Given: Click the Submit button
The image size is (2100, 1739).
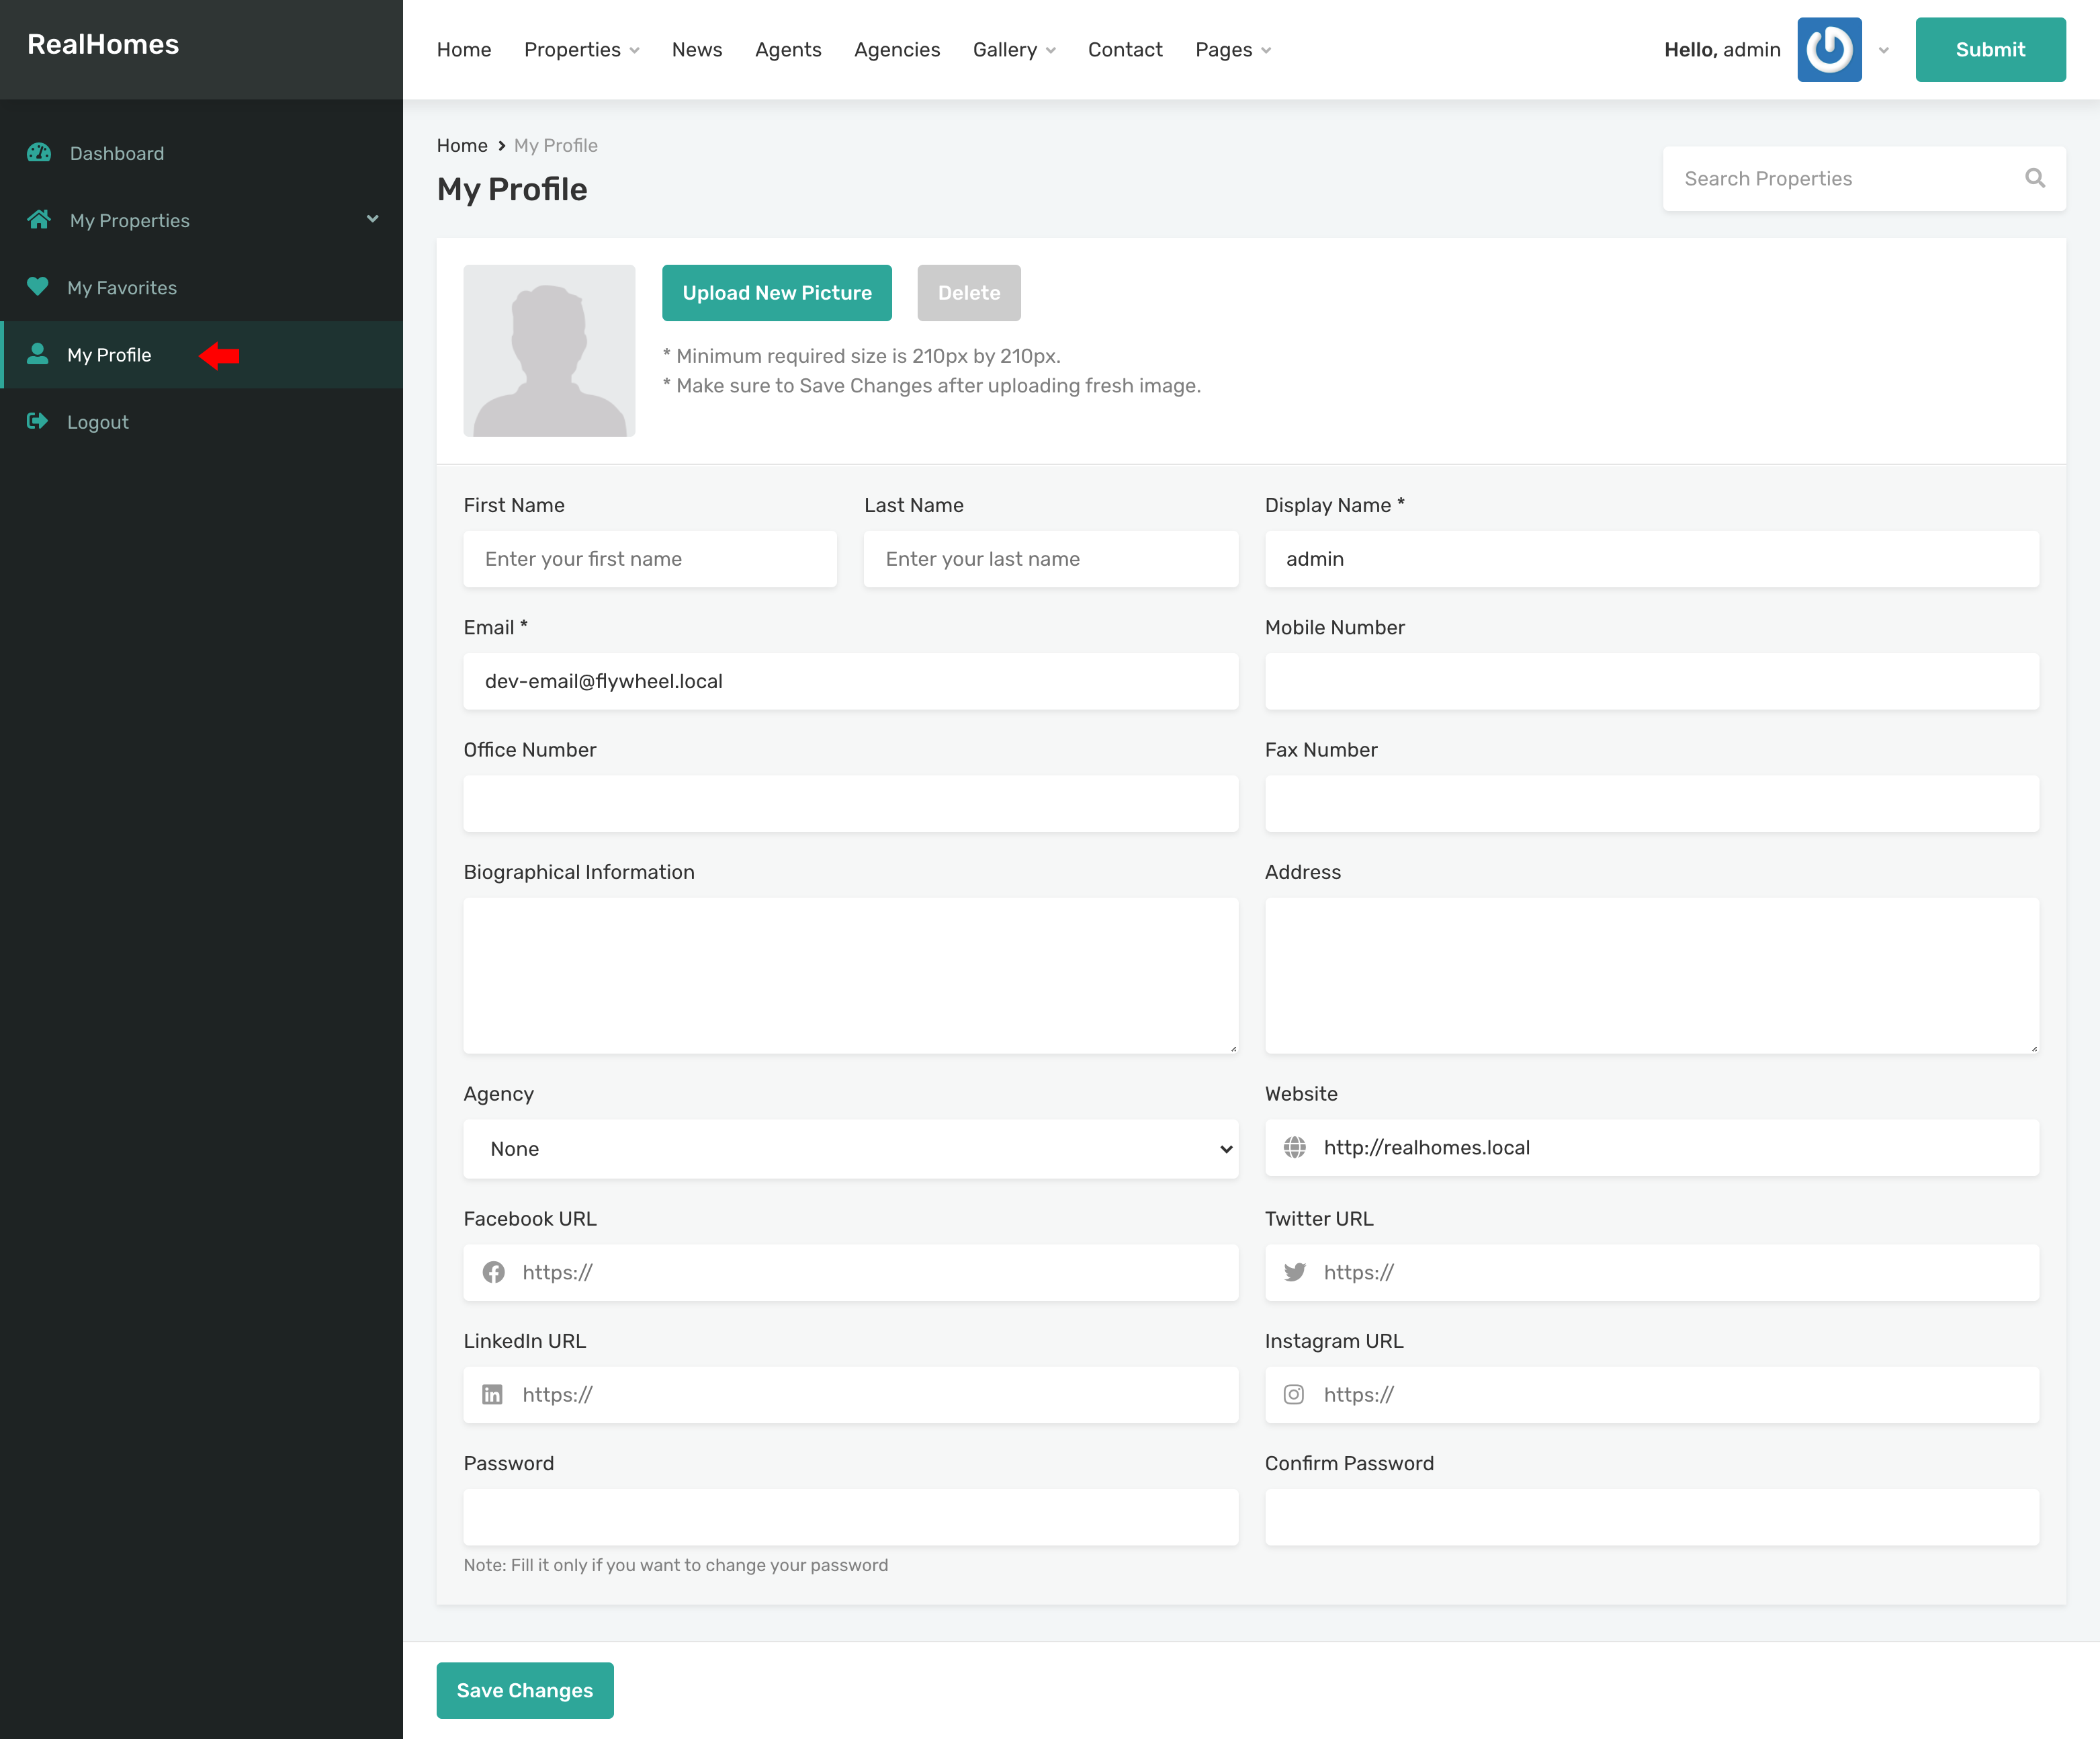Looking at the screenshot, I should point(1990,49).
